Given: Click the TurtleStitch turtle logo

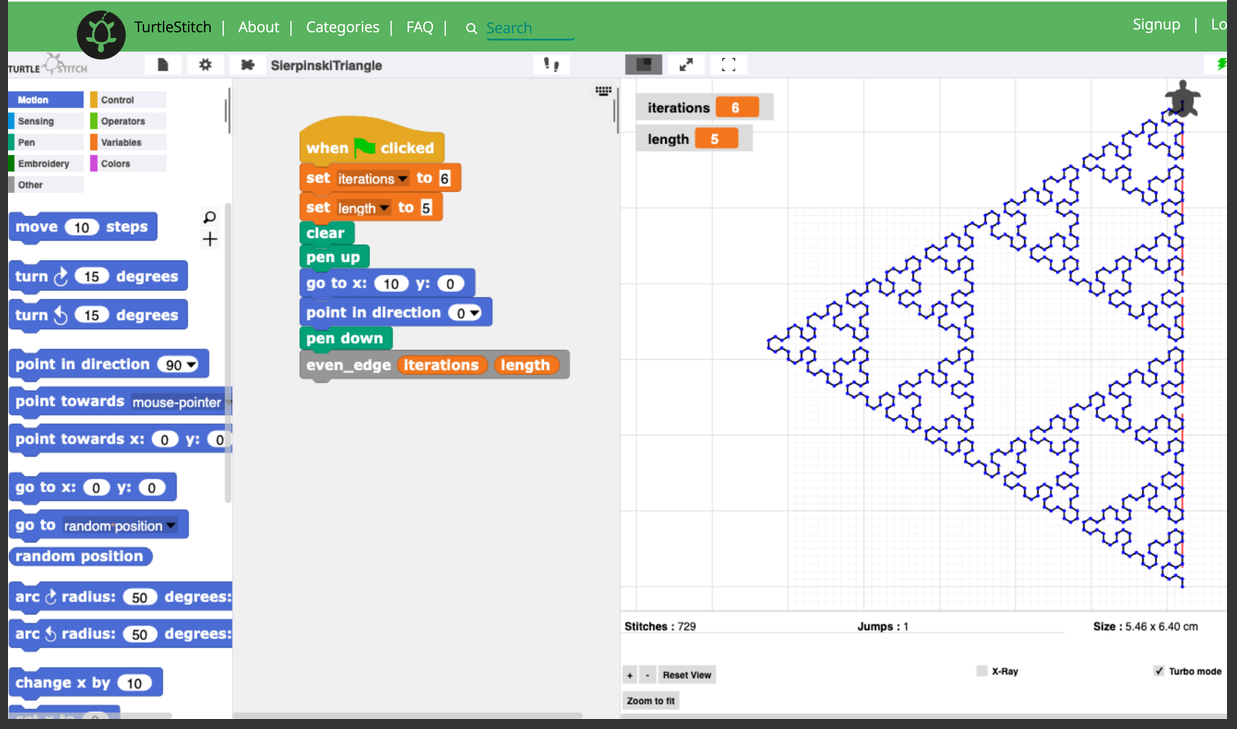Looking at the screenshot, I should (102, 35).
